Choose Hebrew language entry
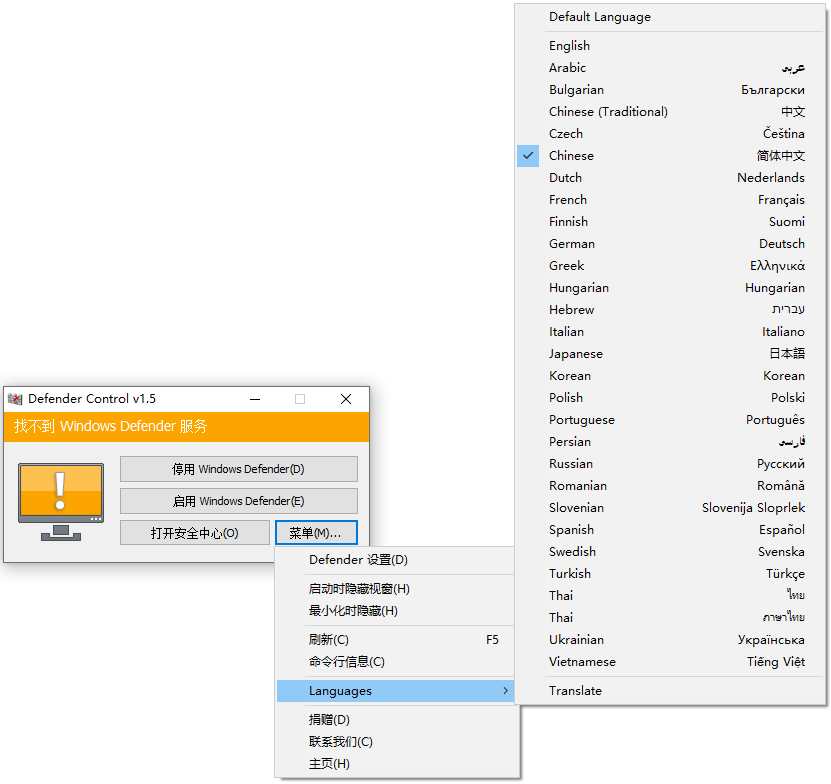 [x=670, y=310]
